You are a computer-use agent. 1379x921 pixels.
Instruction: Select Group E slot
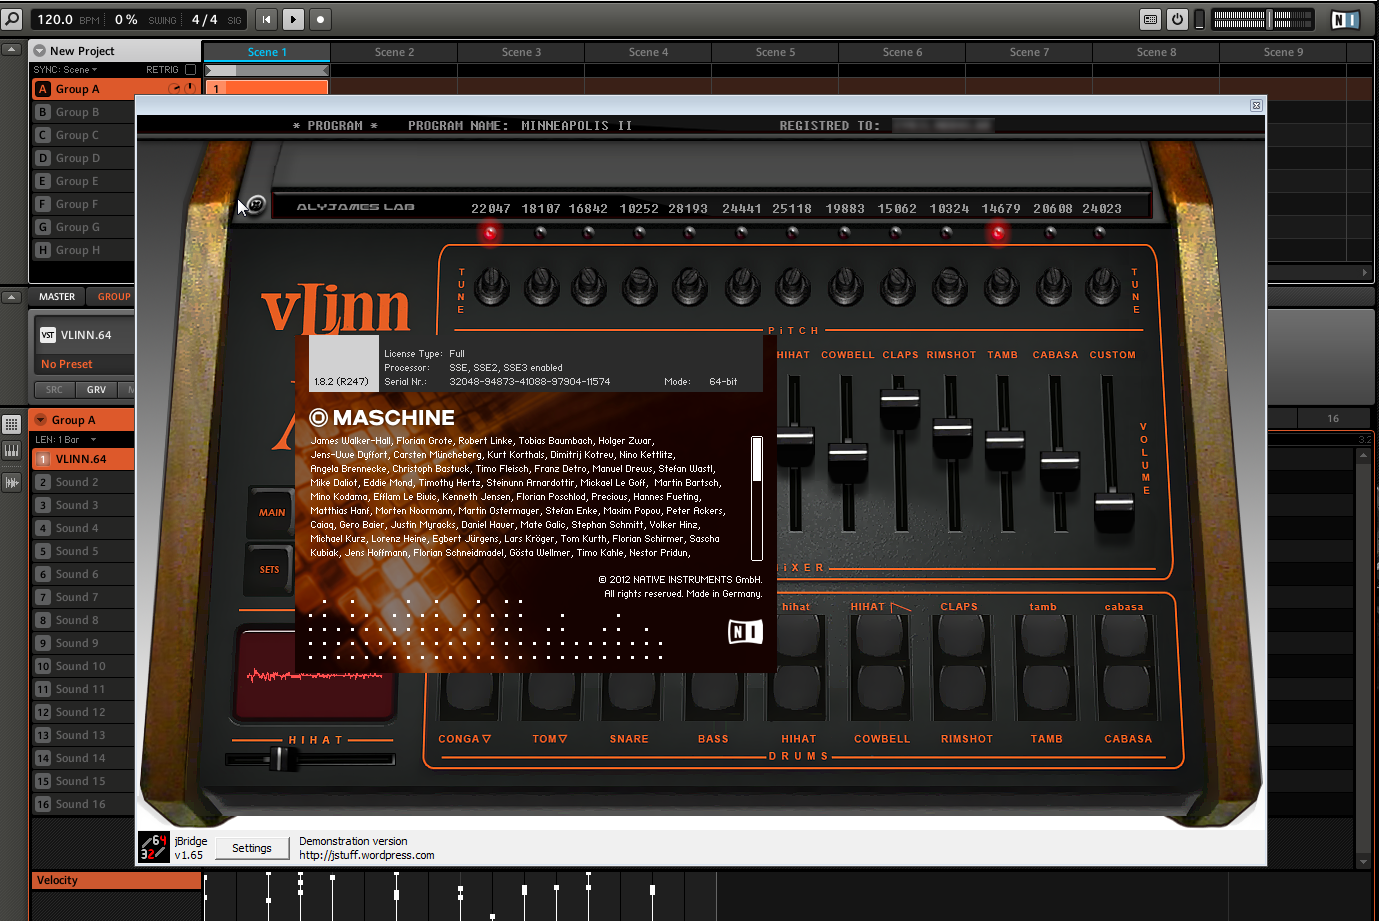tap(84, 181)
